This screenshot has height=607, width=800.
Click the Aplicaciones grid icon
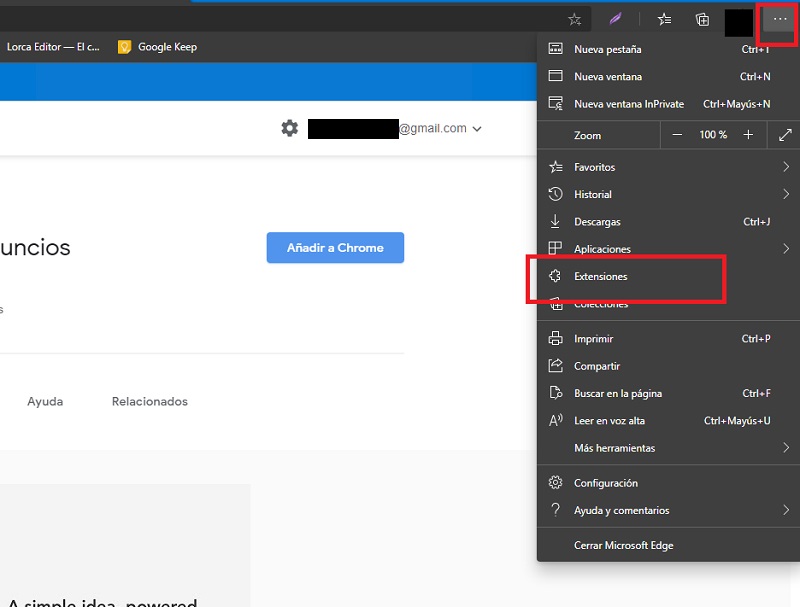tap(555, 248)
